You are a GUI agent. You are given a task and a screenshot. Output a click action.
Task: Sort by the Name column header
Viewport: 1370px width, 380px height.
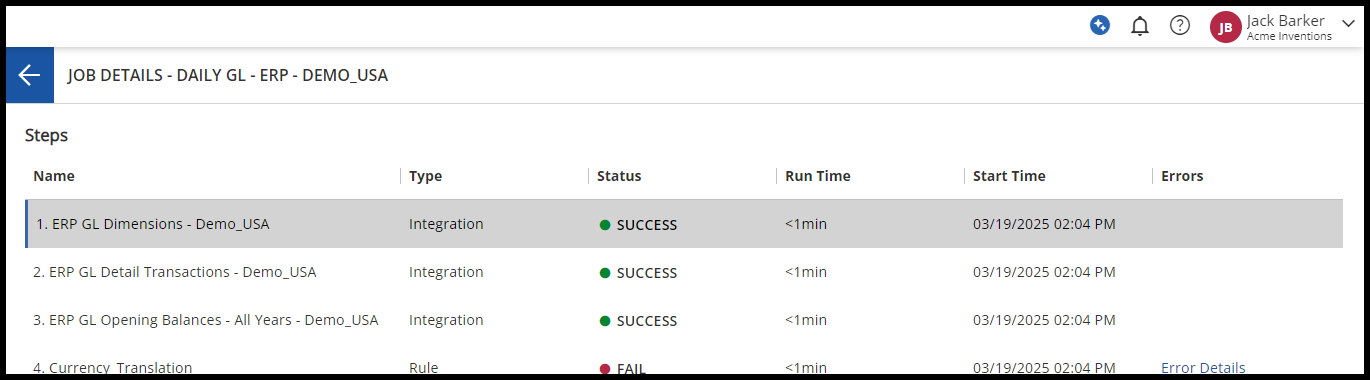point(54,176)
